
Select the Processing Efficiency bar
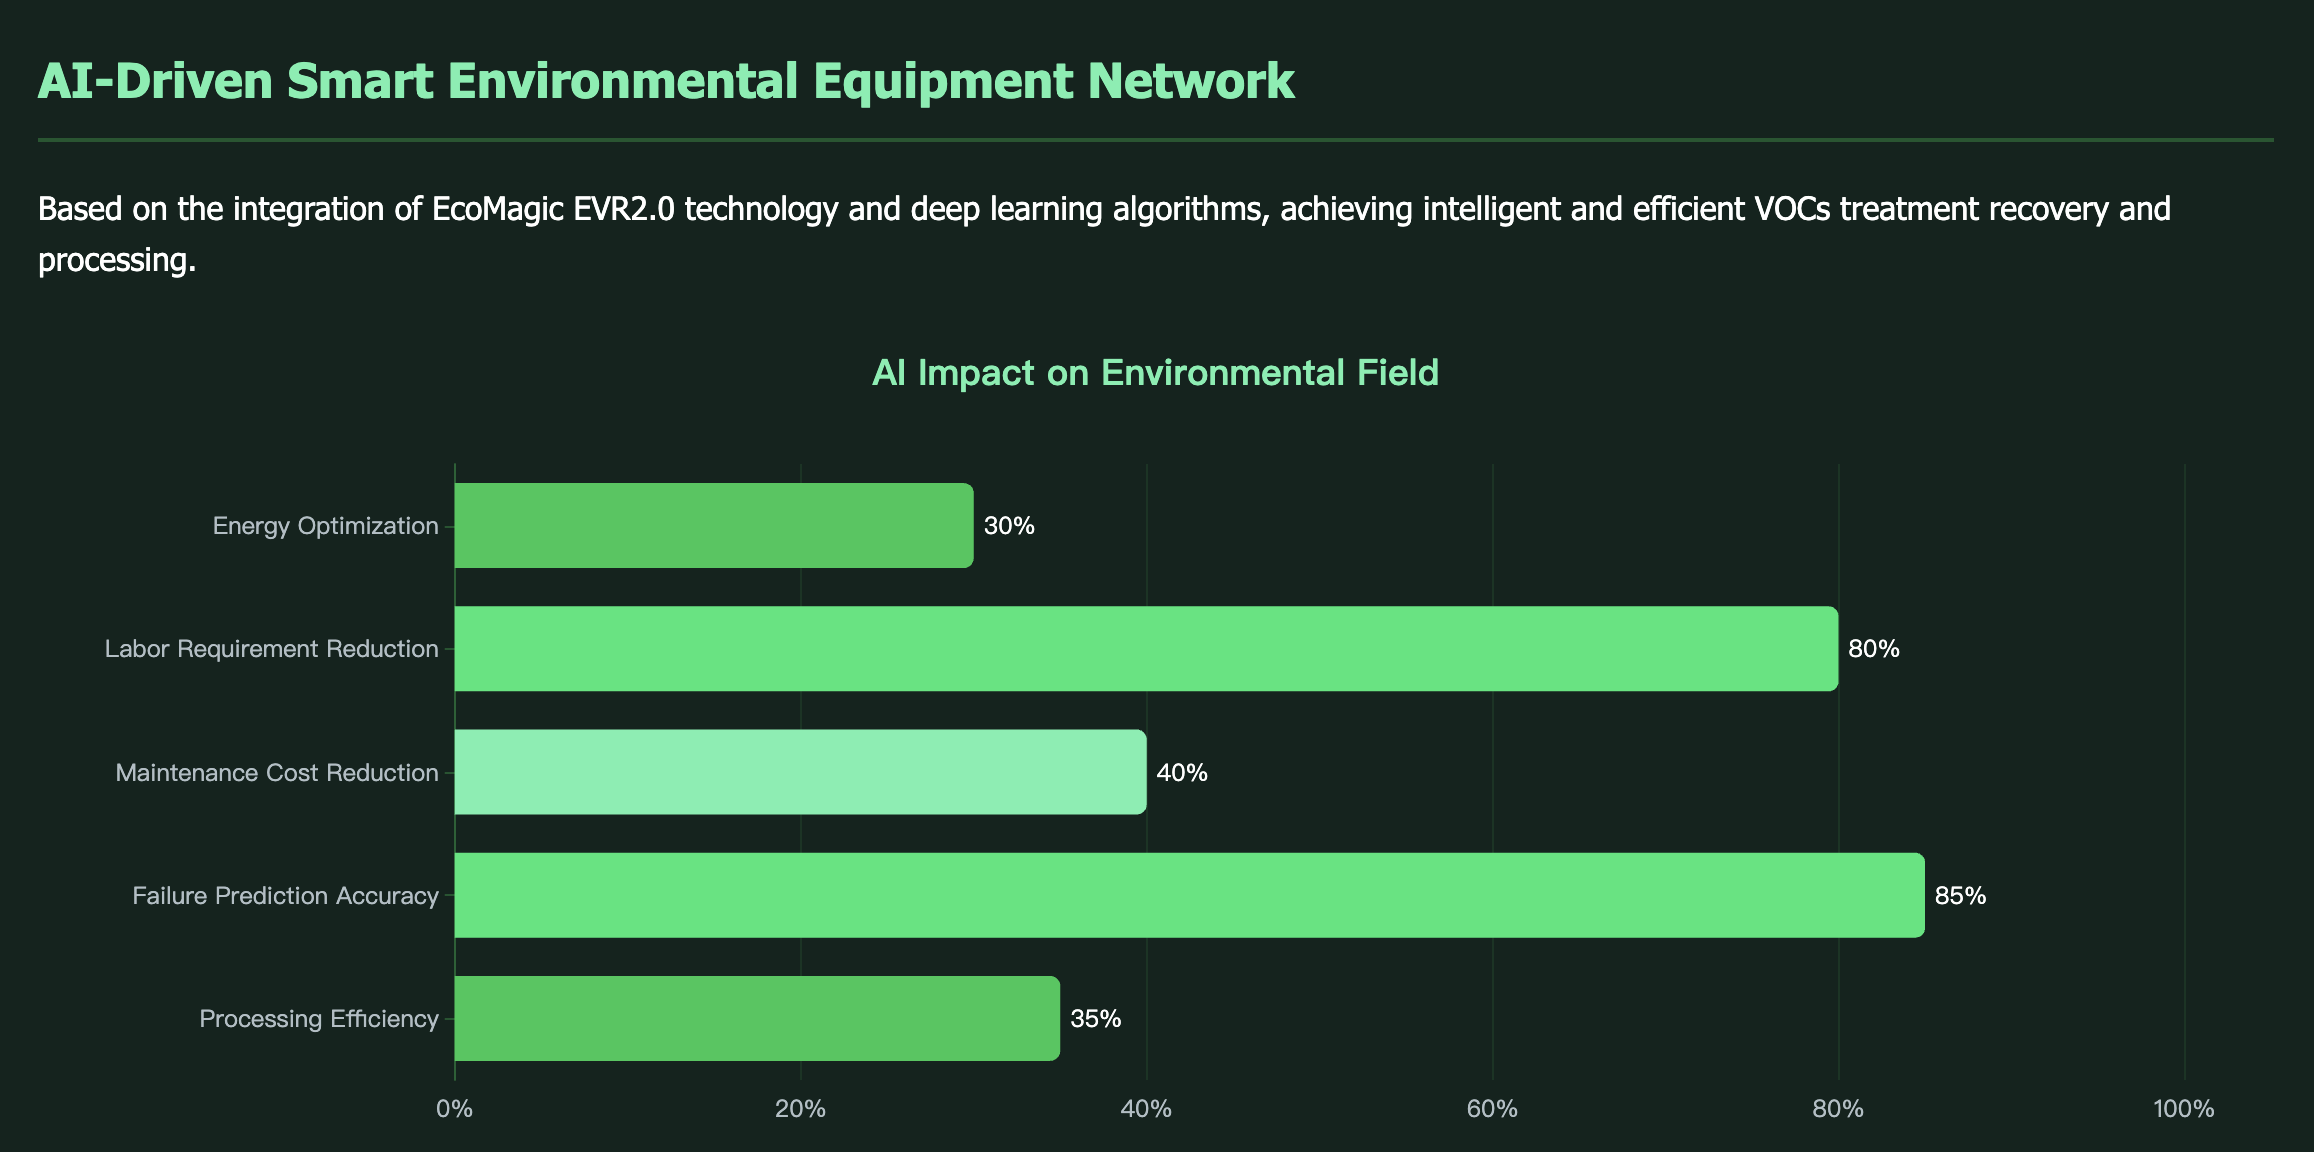click(x=757, y=1018)
